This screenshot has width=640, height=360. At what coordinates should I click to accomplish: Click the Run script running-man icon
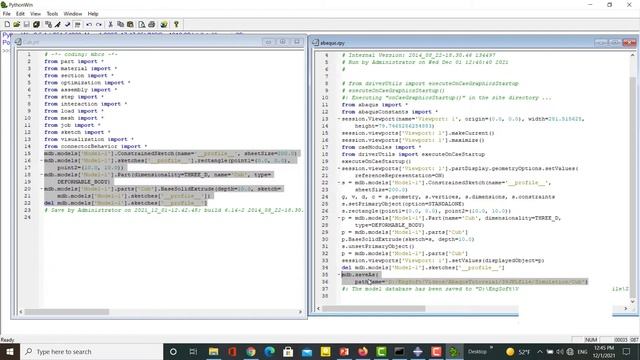(x=58, y=24)
